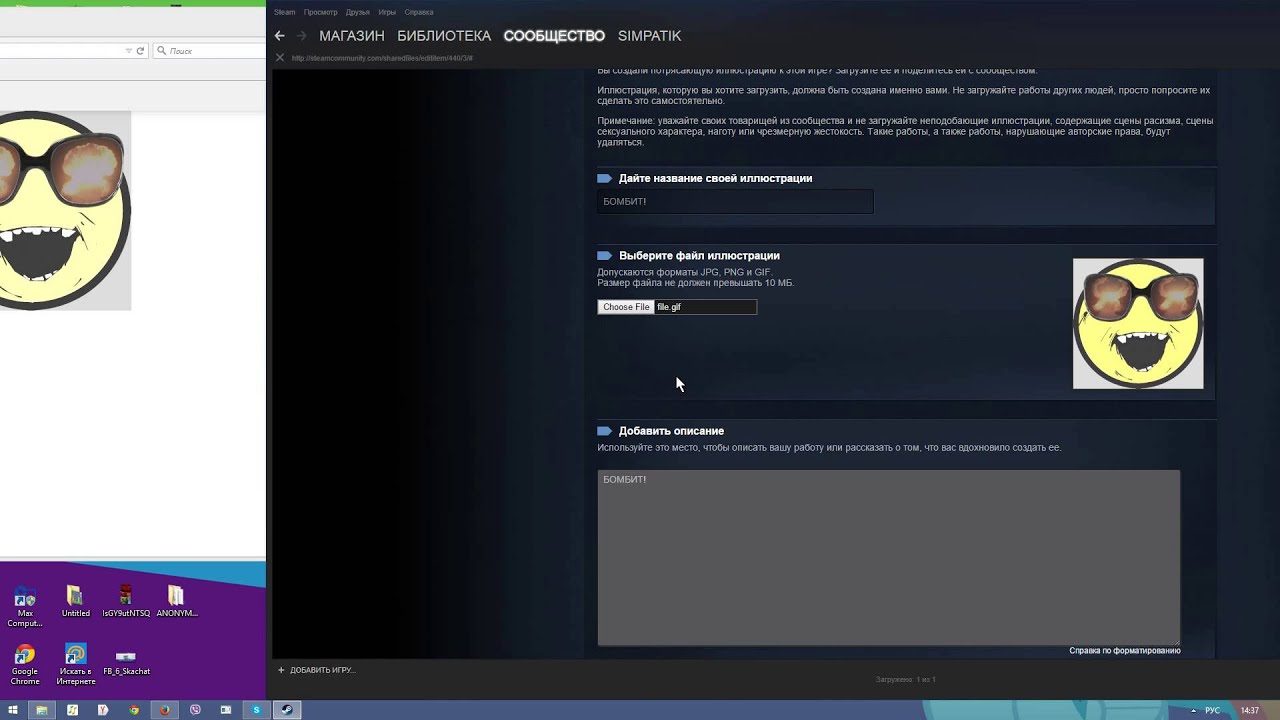This screenshot has width=1280, height=720.
Task: Click Steam's forward navigation arrow
Action: pos(301,36)
